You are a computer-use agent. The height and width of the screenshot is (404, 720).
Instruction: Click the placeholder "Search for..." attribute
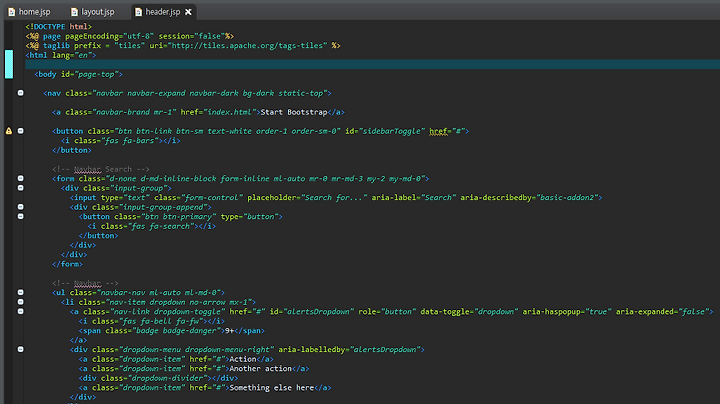[x=307, y=197]
